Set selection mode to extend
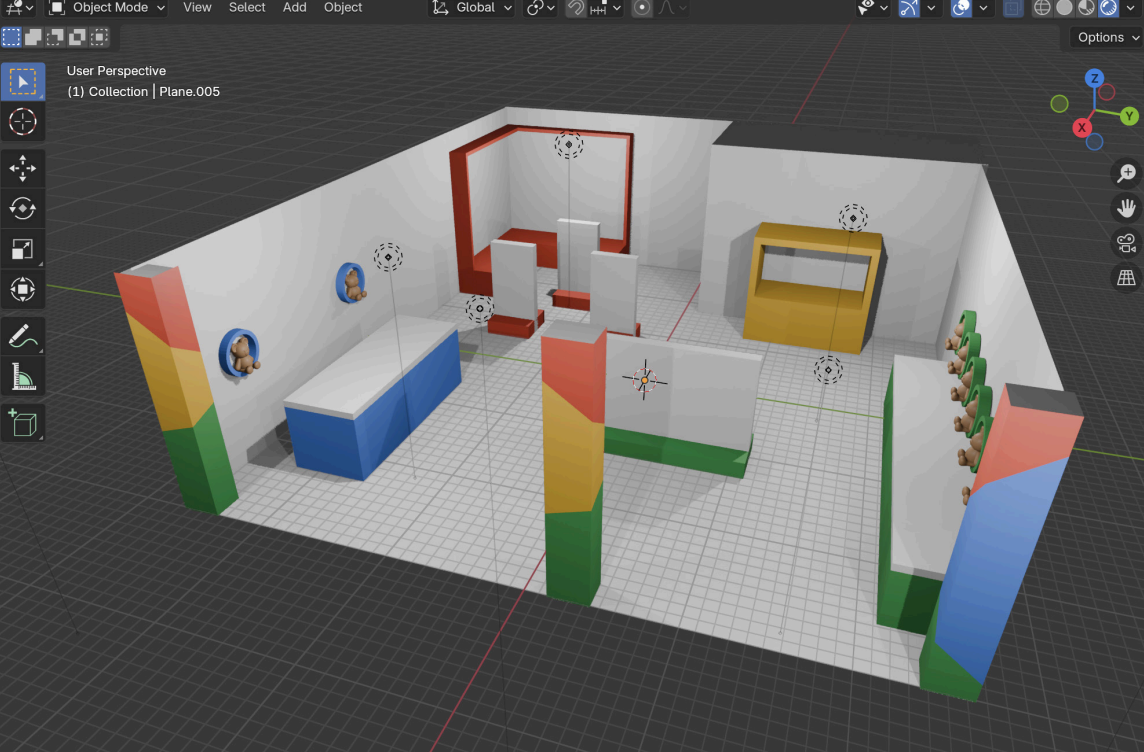The image size is (1144, 752). 33,36
